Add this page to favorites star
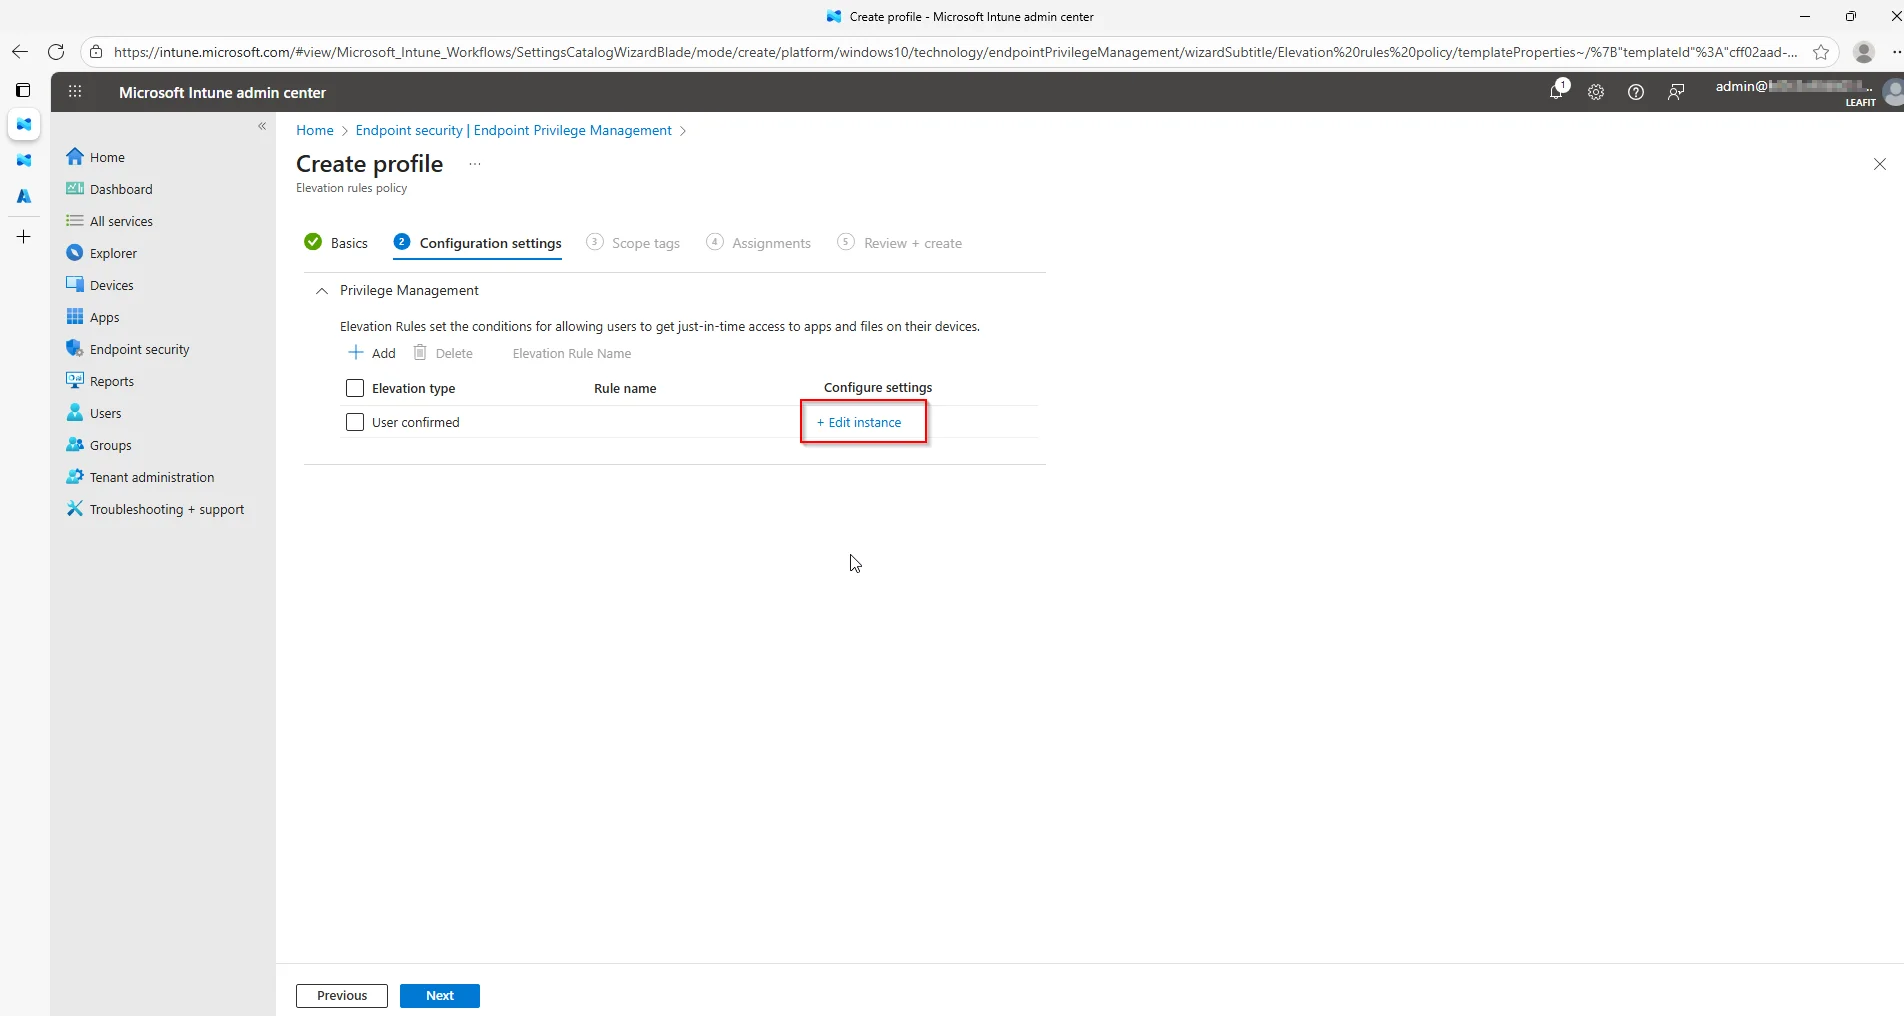 tap(1821, 52)
